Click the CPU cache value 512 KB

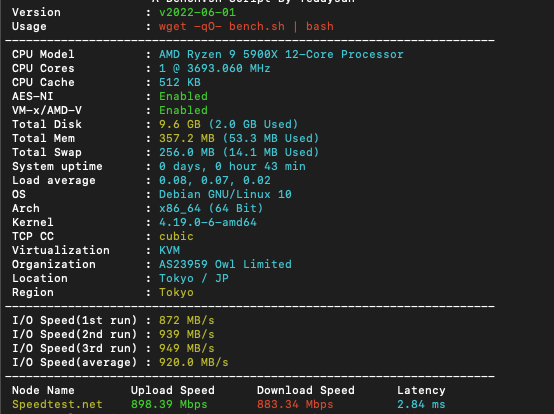(180, 82)
